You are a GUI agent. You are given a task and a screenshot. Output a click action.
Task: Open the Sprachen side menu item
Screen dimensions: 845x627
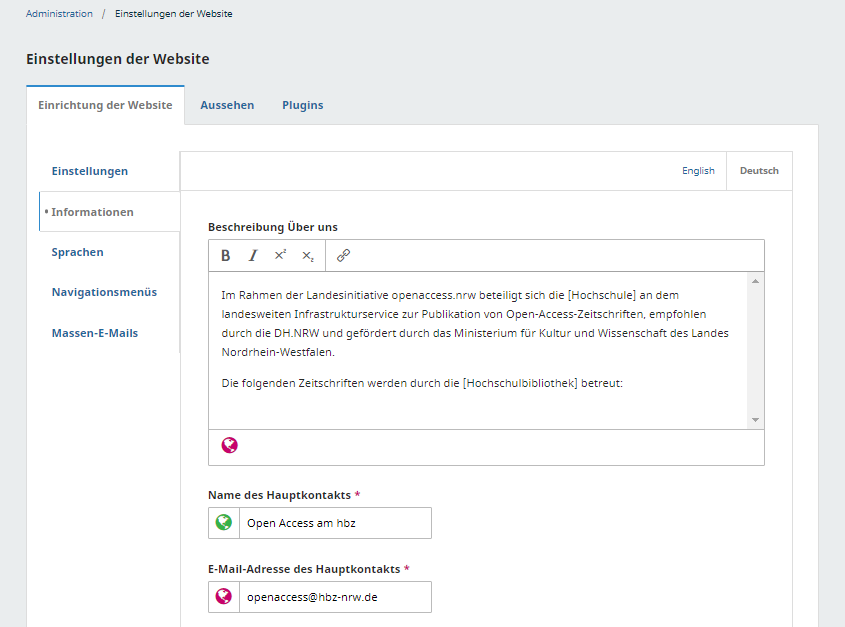pyautogui.click(x=77, y=252)
